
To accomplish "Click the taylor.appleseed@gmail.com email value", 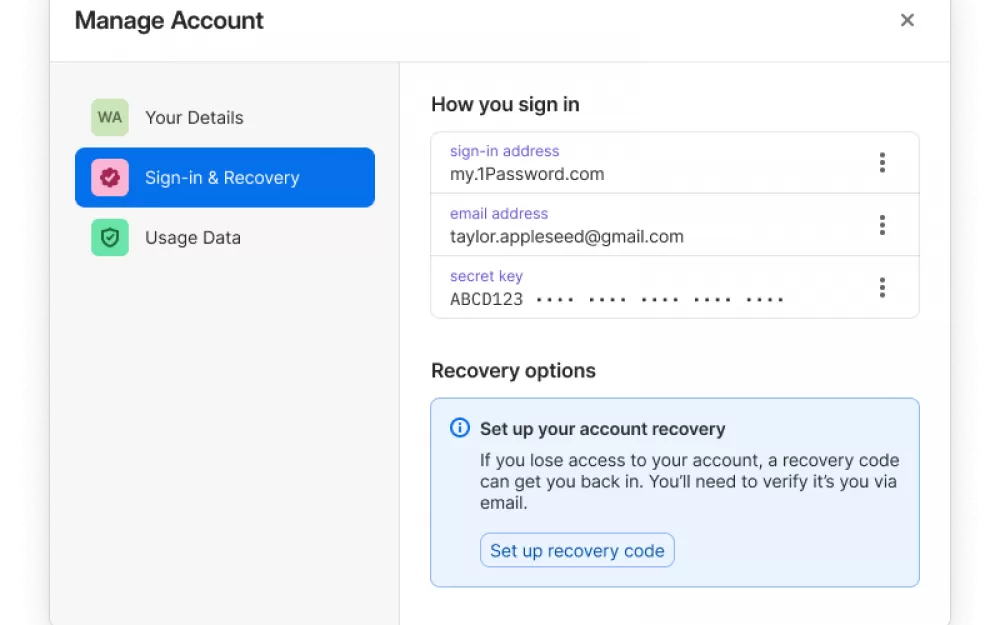I will click(566, 237).
